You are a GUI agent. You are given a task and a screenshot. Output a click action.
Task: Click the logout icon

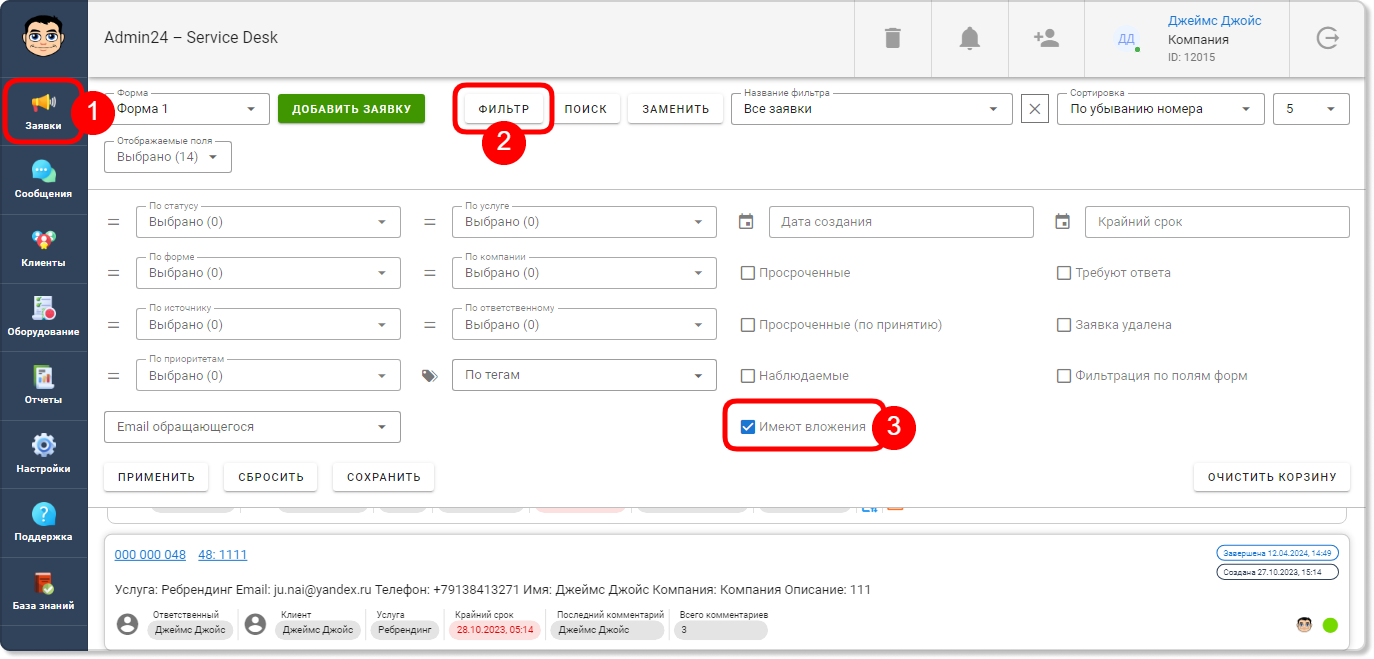coord(1327,38)
